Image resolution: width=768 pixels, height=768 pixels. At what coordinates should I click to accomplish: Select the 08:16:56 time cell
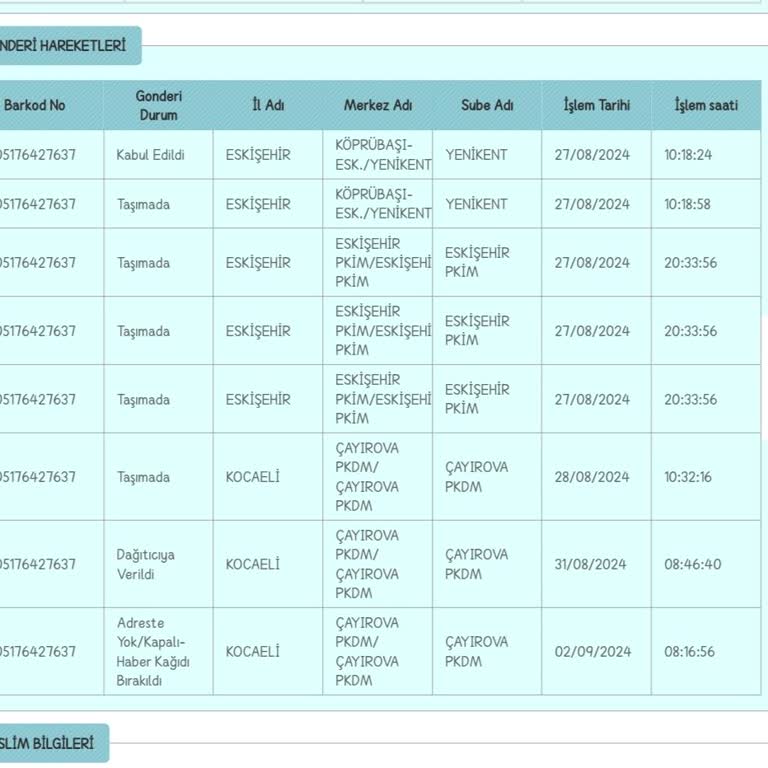click(706, 651)
